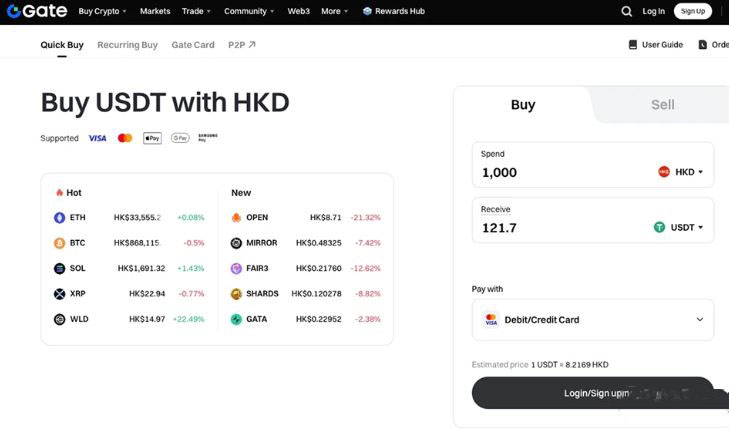
Task: Click the WLD coin icon
Action: [59, 319]
